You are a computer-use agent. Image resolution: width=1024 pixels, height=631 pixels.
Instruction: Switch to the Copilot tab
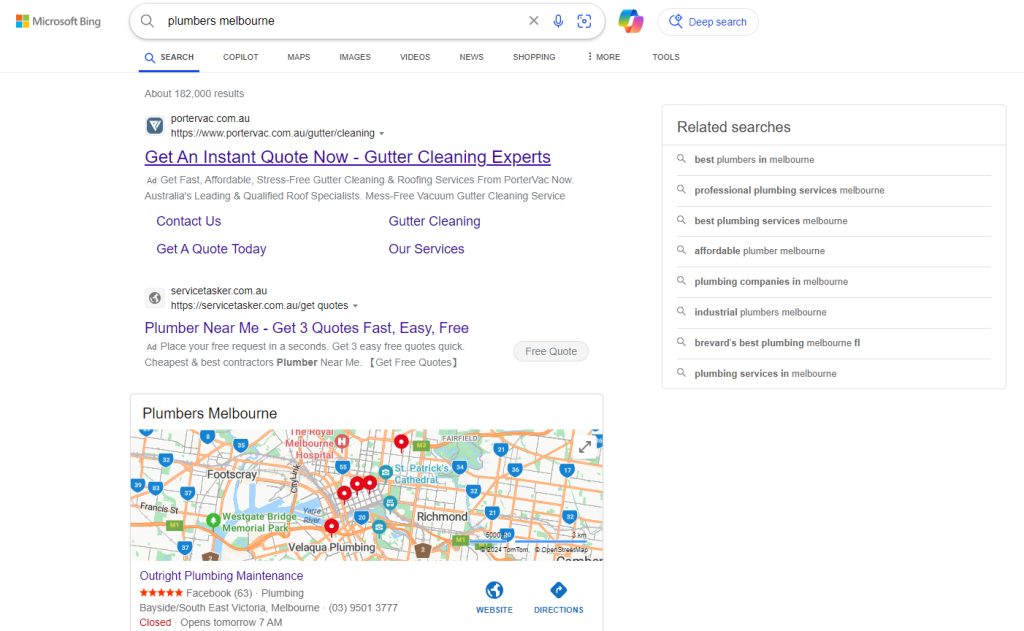click(x=240, y=57)
